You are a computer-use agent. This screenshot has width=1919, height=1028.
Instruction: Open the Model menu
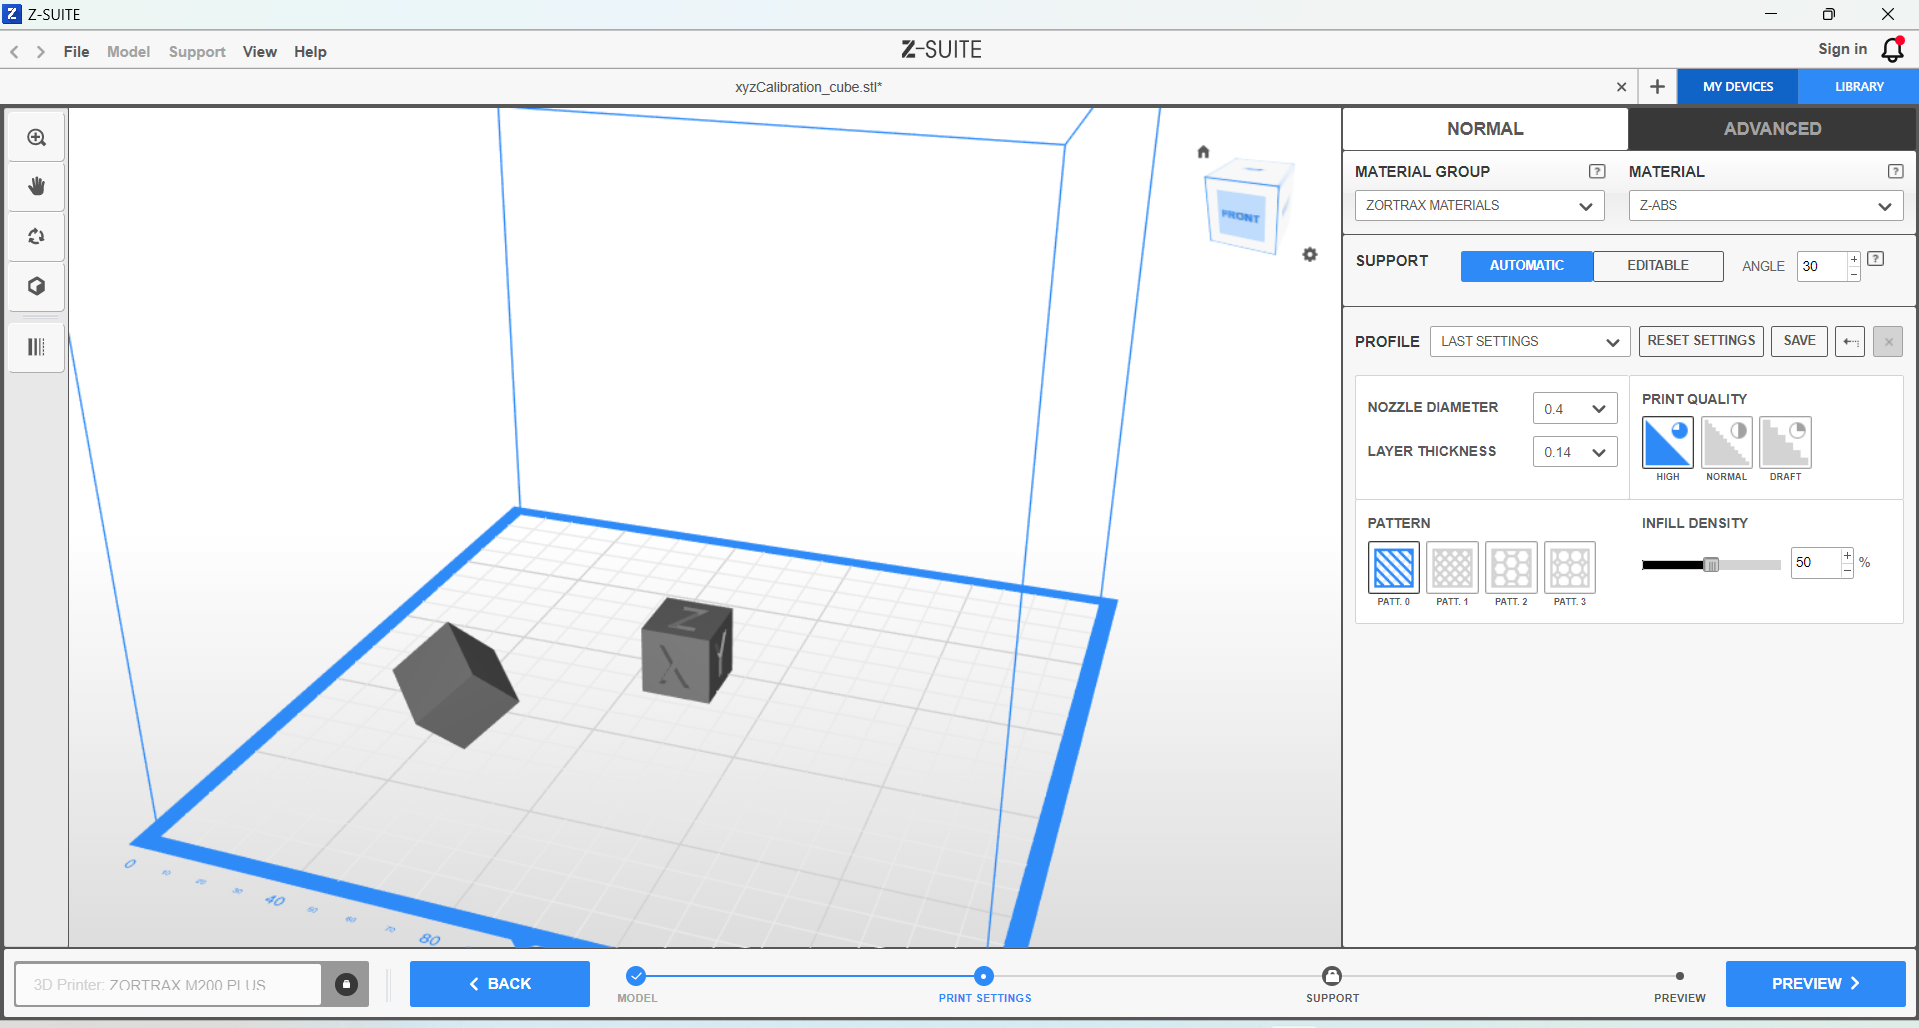pyautogui.click(x=128, y=52)
